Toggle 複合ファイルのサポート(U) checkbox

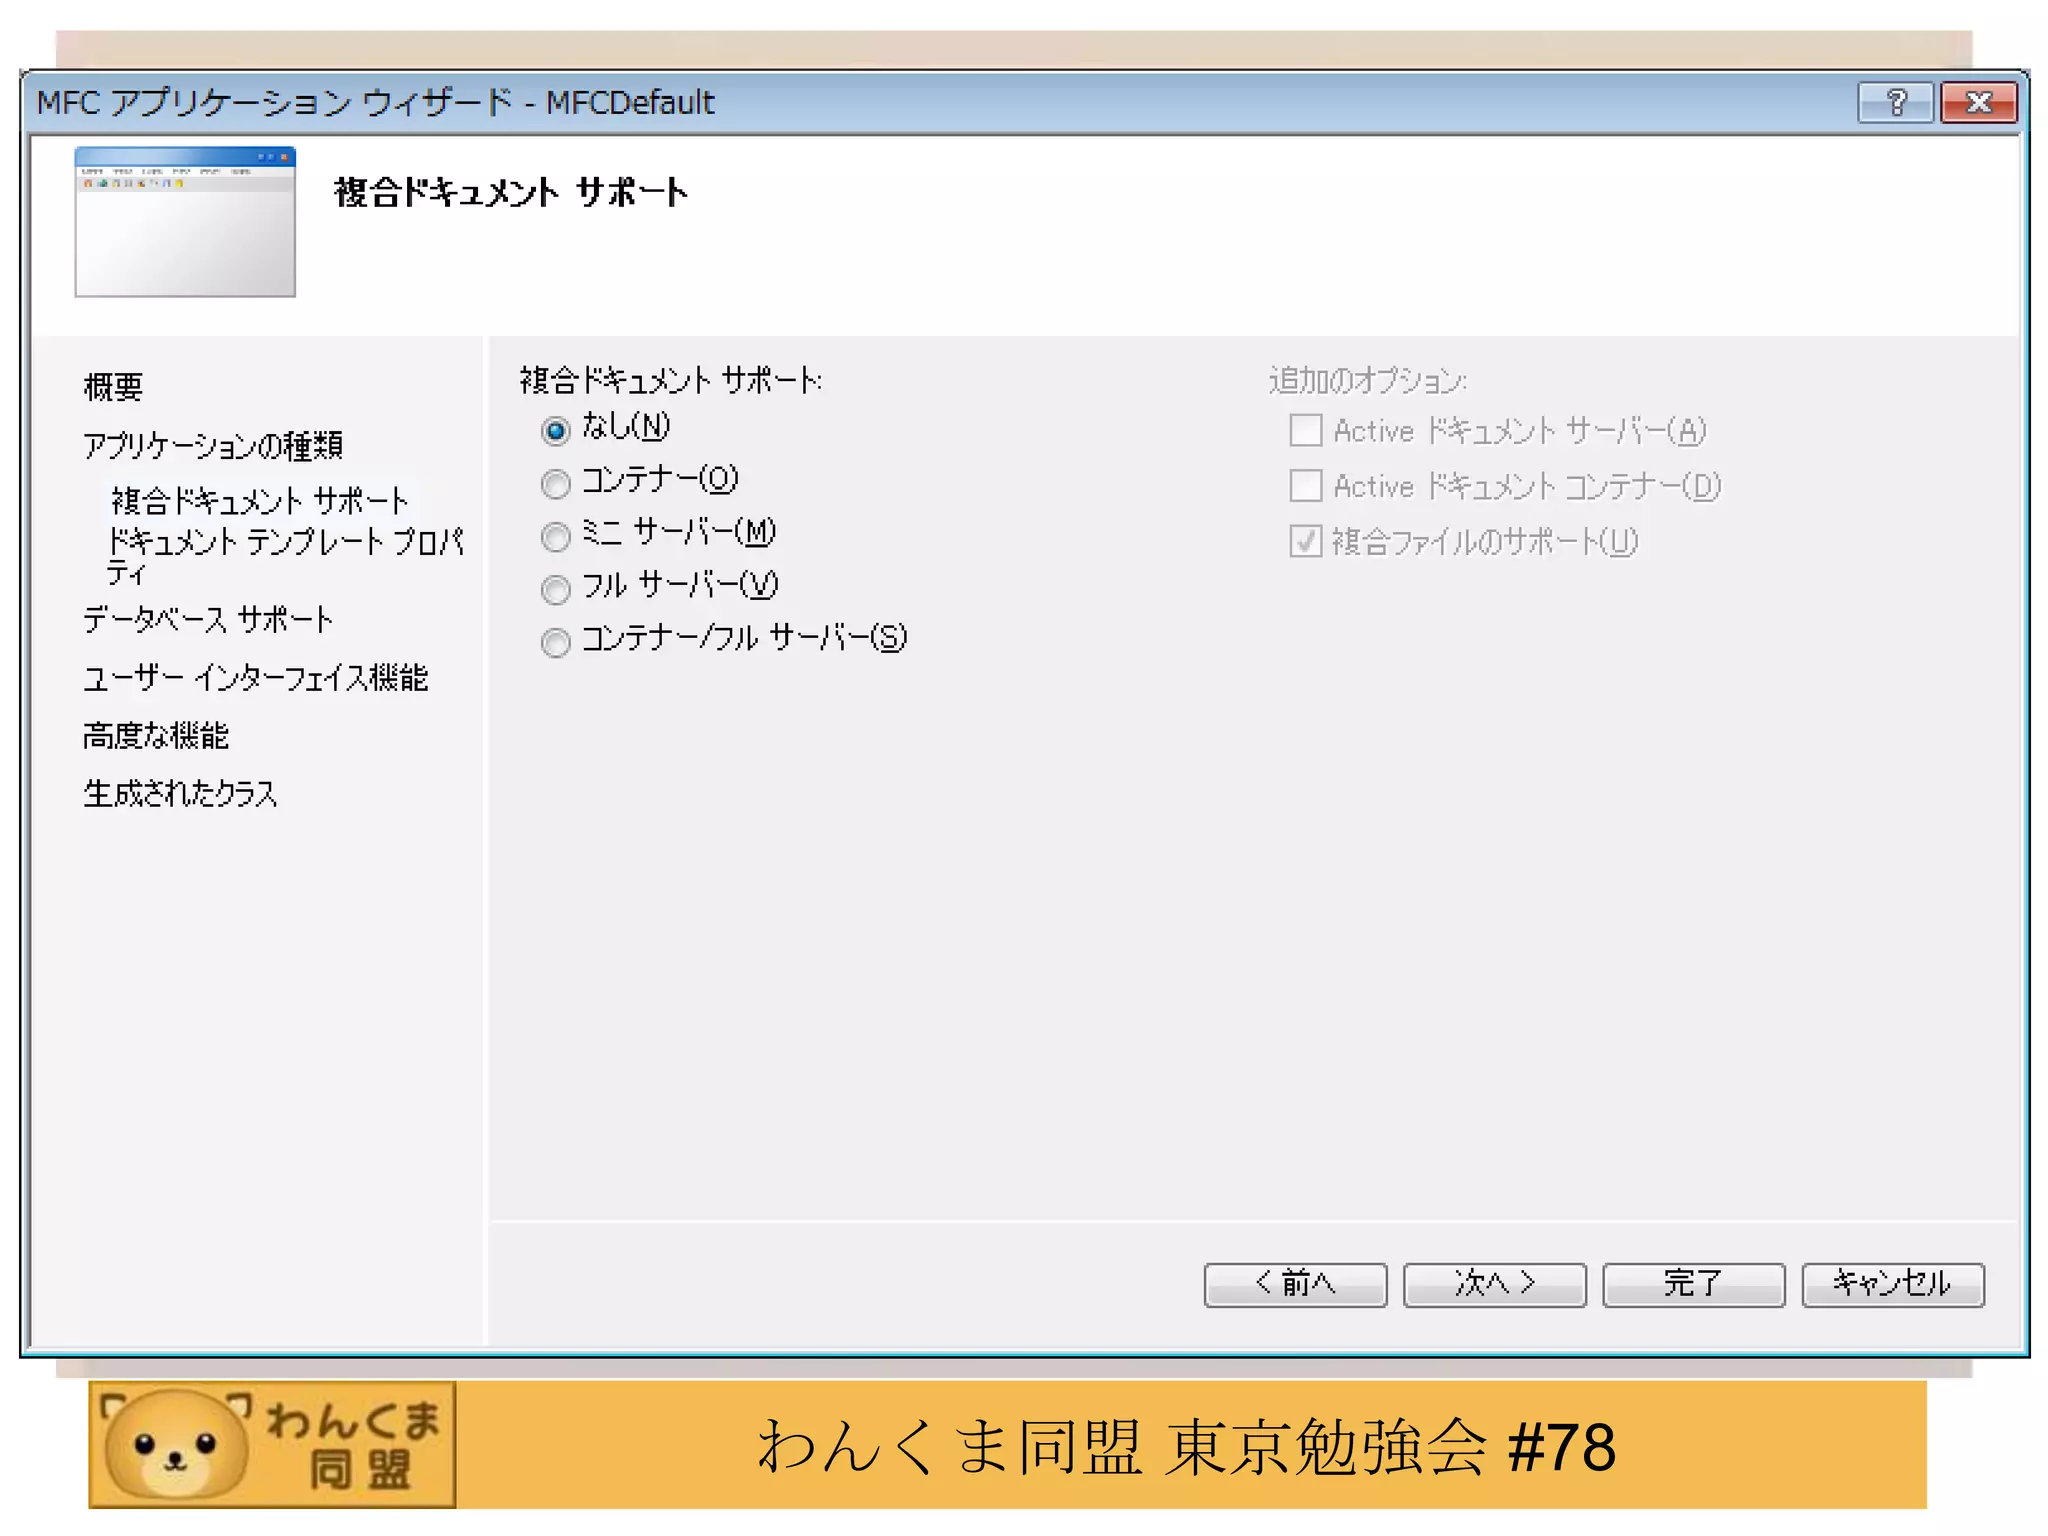pos(1305,541)
